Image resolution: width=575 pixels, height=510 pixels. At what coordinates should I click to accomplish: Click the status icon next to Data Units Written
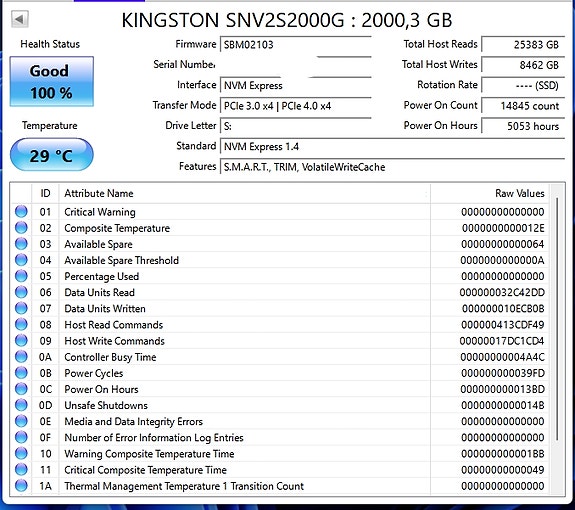[x=21, y=308]
